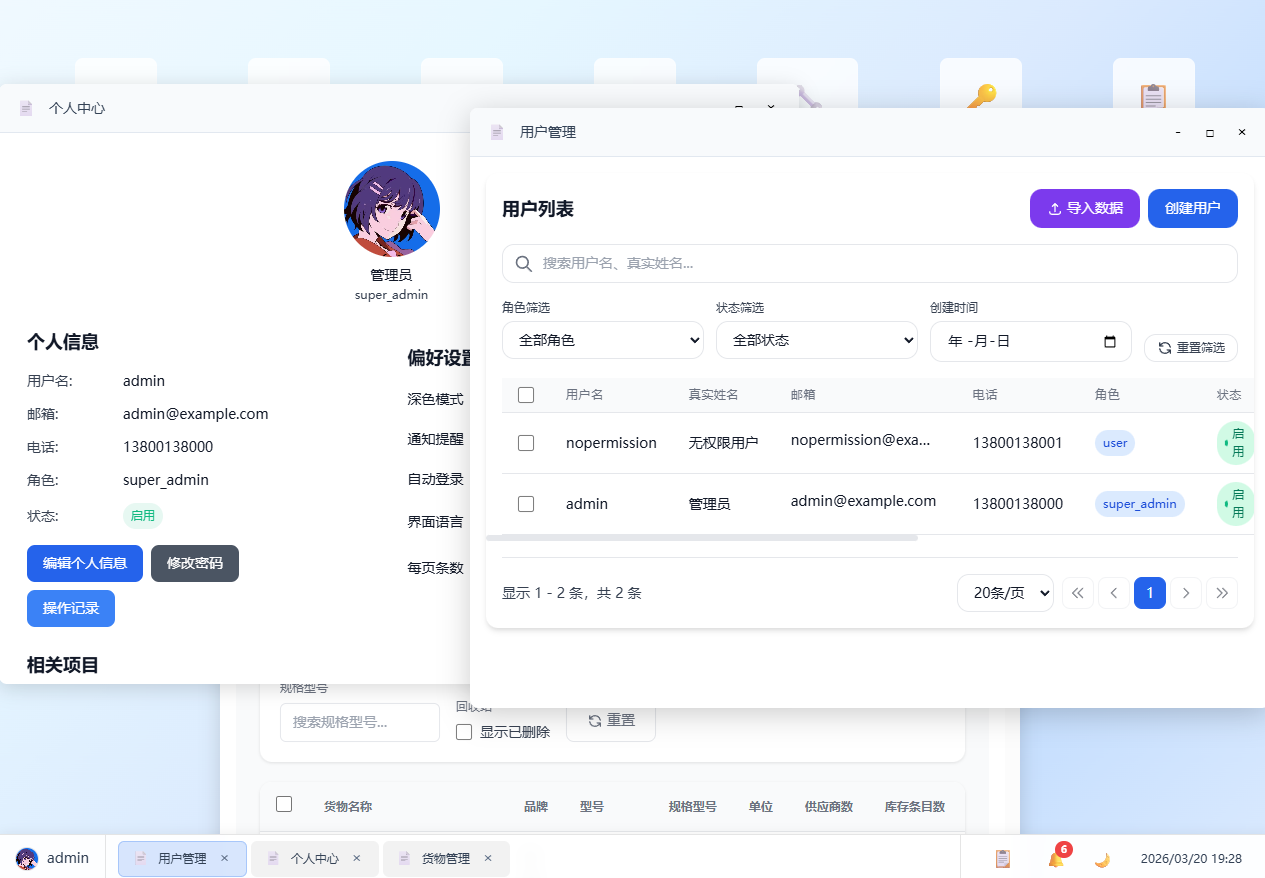
Task: Click the notification bell icon in taskbar
Action: [1055, 859]
